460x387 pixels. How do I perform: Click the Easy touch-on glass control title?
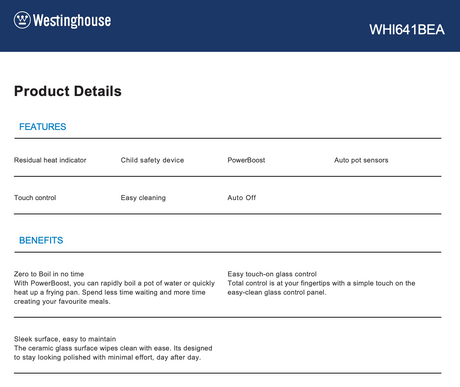tap(272, 274)
